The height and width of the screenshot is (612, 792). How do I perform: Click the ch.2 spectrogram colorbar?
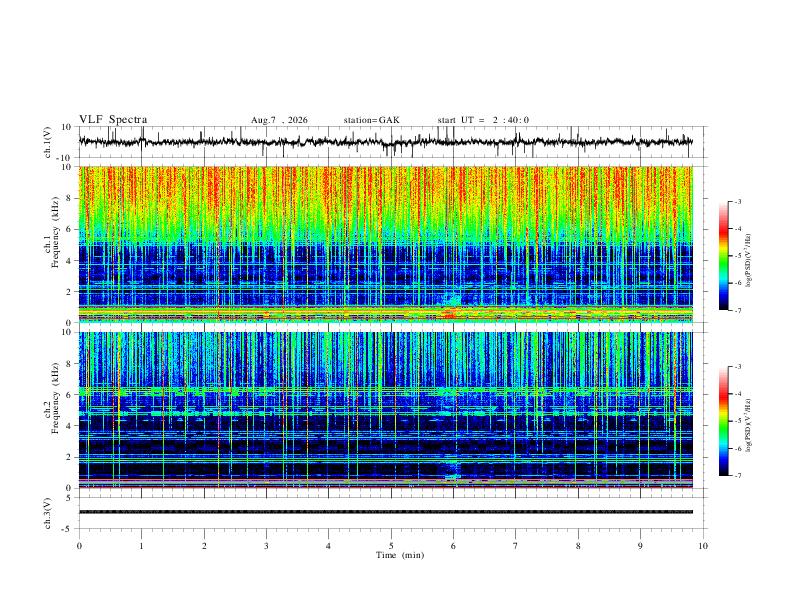[723, 421]
